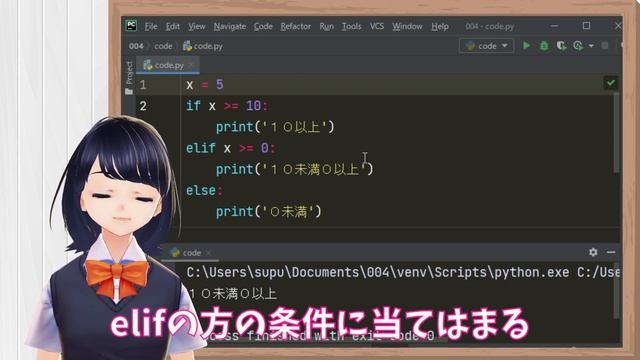Screen dimensions: 640x360
Task: Open the Window menu
Action: 407,27
